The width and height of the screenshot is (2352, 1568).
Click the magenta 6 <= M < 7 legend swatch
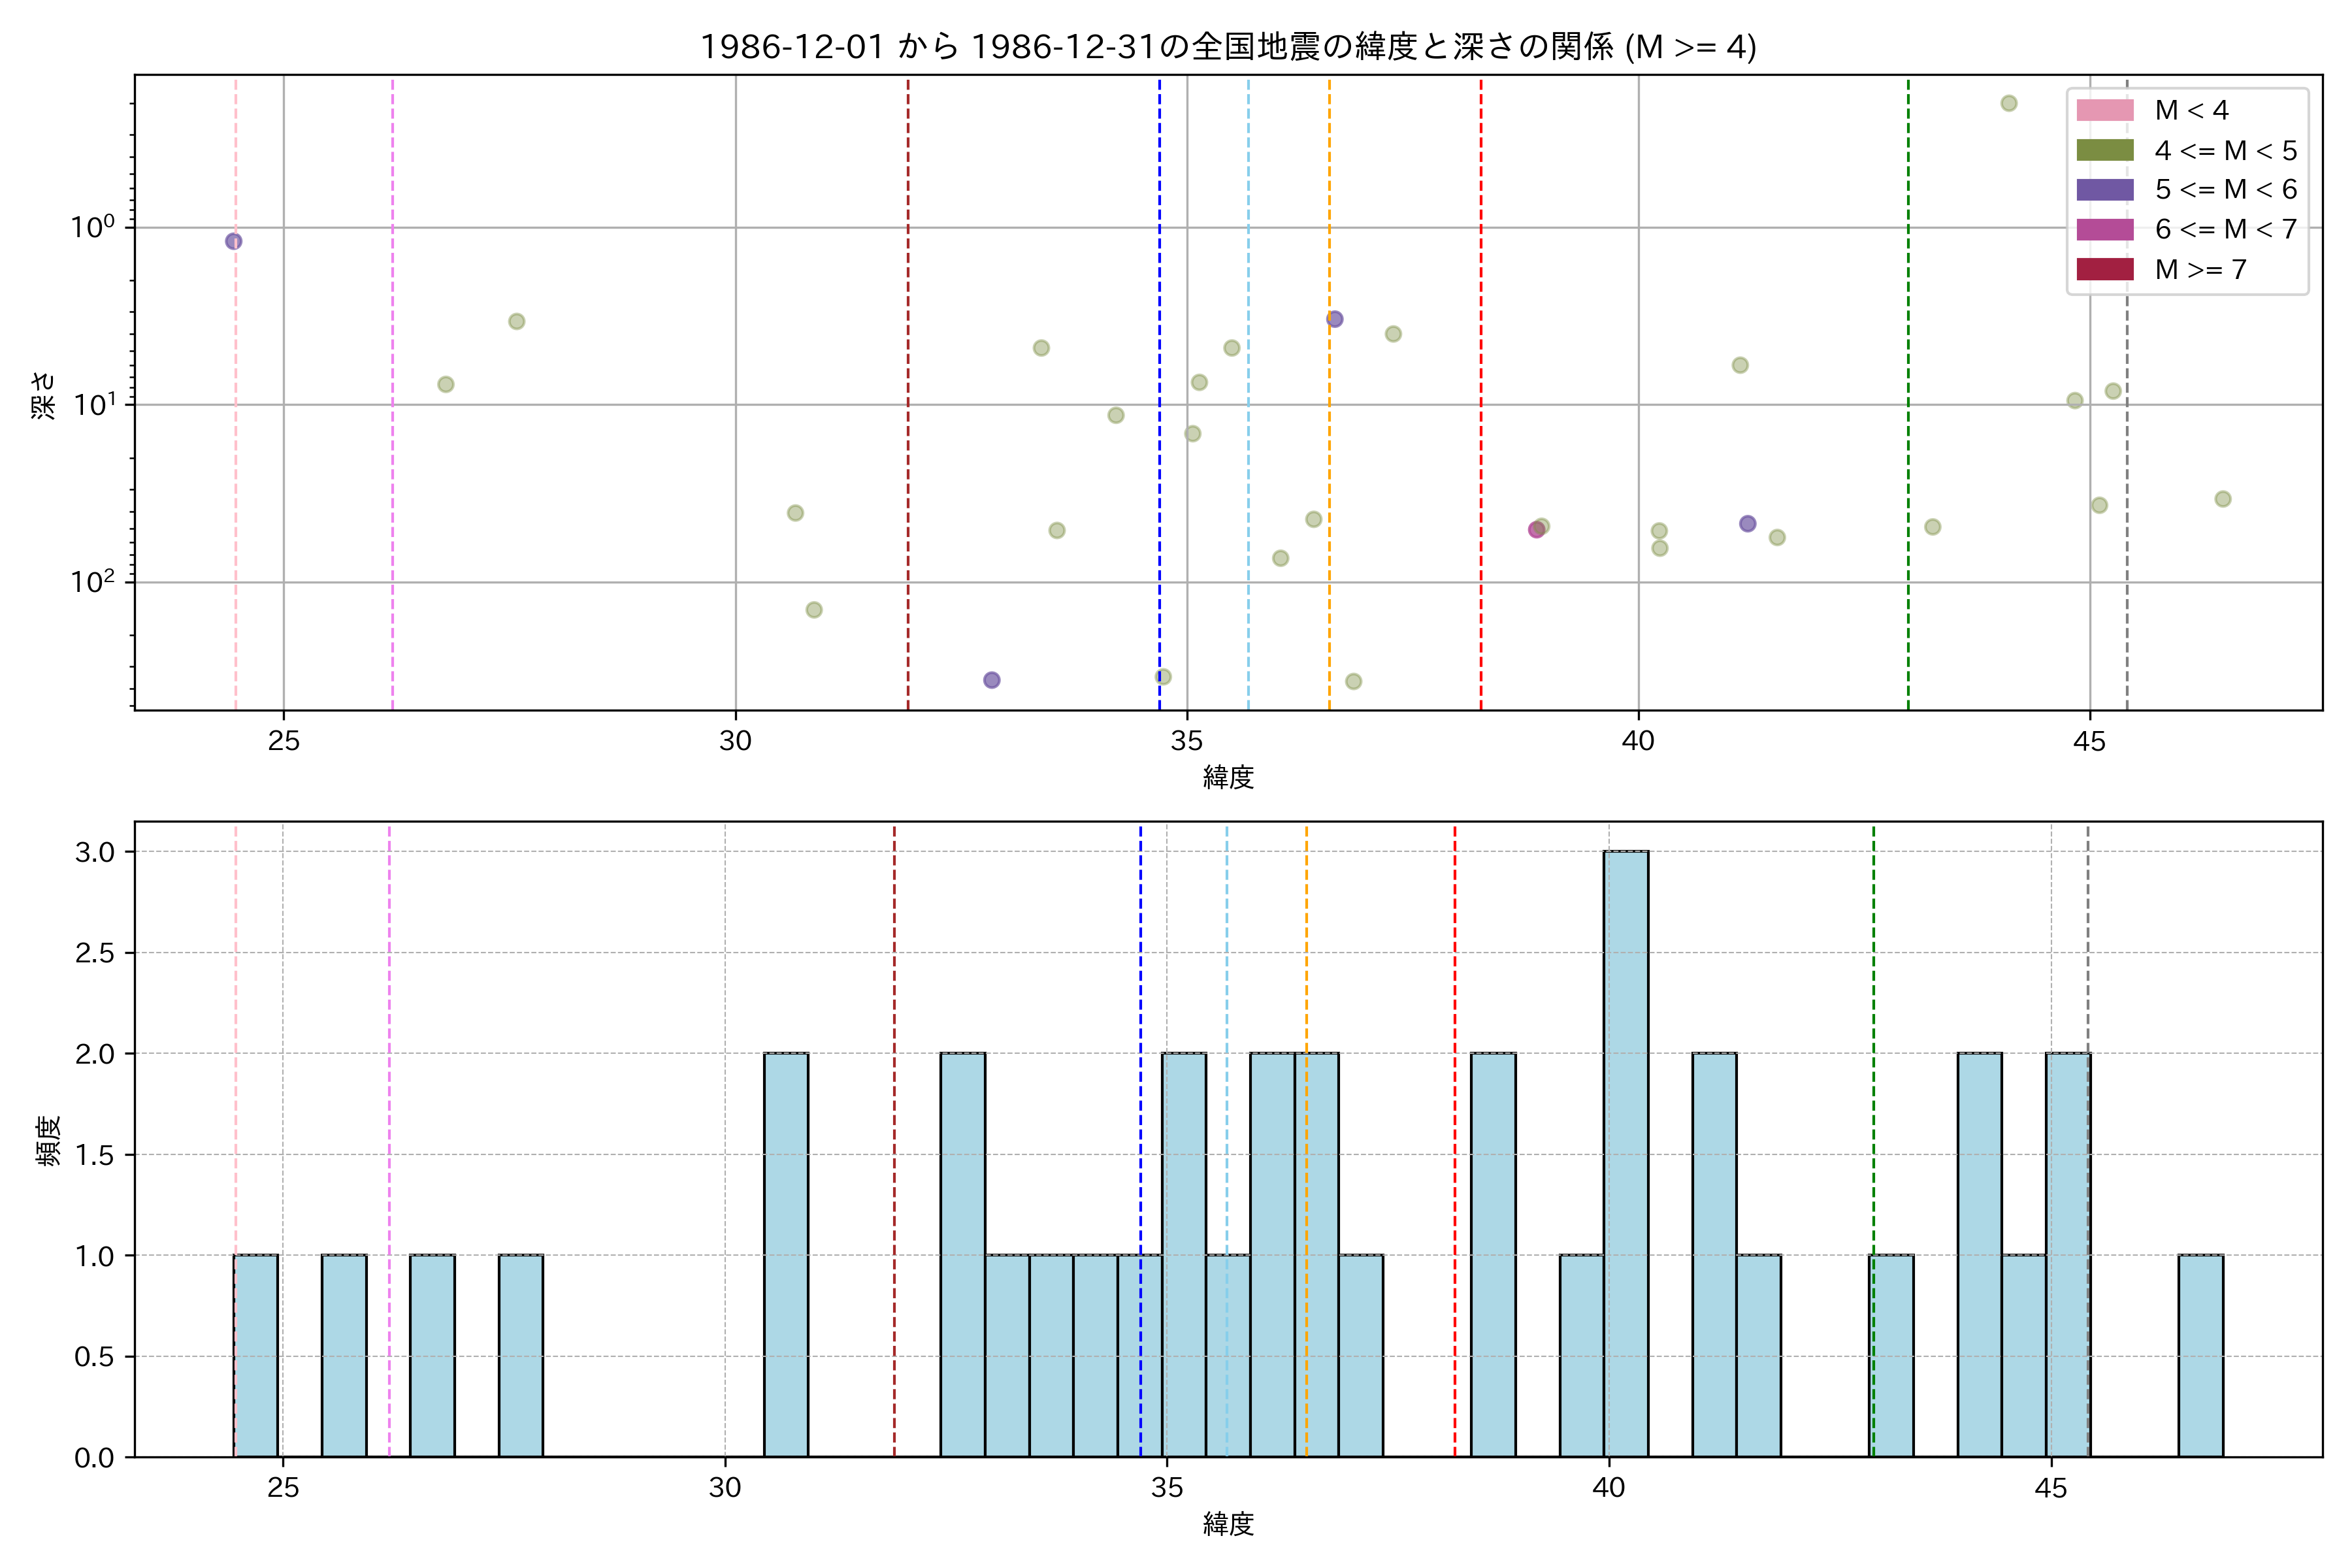pos(2104,229)
